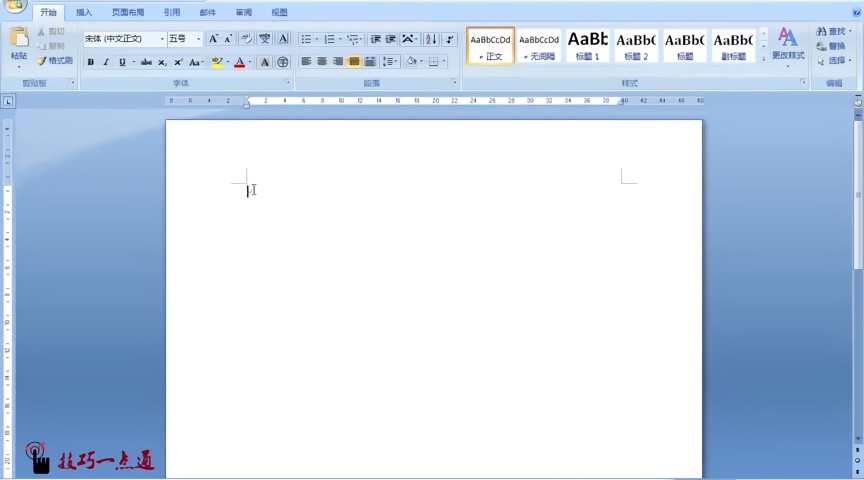Open the Phonetic Guide (文) tool

pyautogui.click(x=265, y=39)
